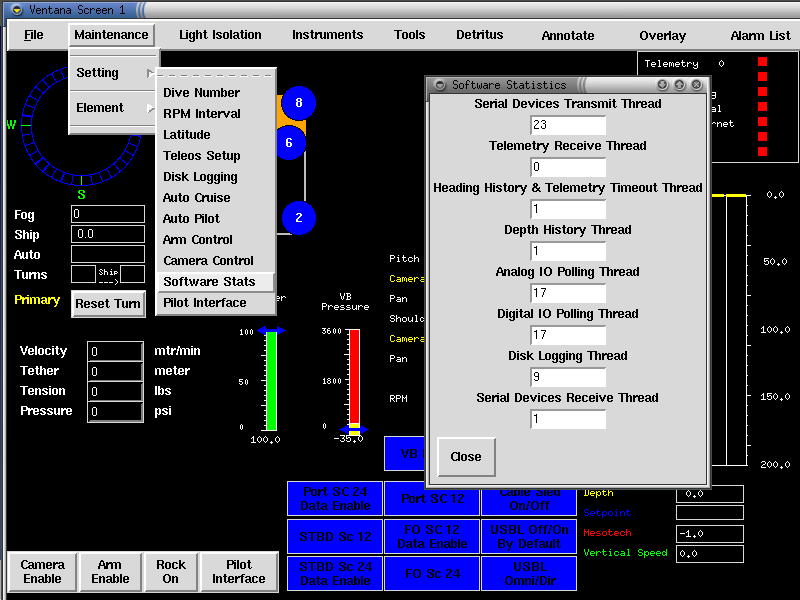
Task: Click the Software Statistics title bar close icon
Action: coord(696,85)
